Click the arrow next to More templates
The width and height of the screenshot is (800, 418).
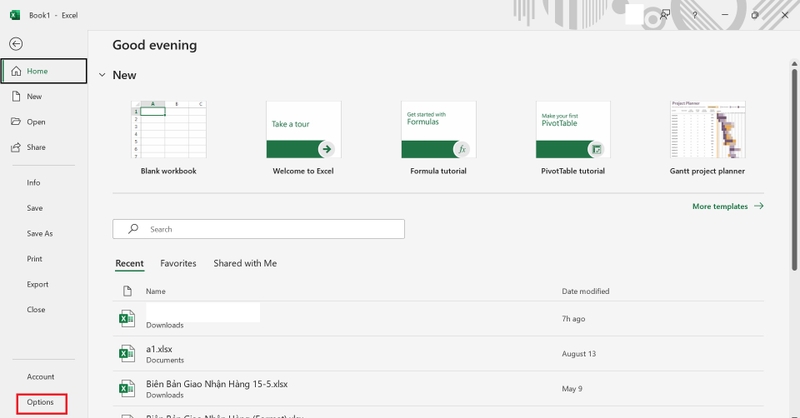pos(759,206)
